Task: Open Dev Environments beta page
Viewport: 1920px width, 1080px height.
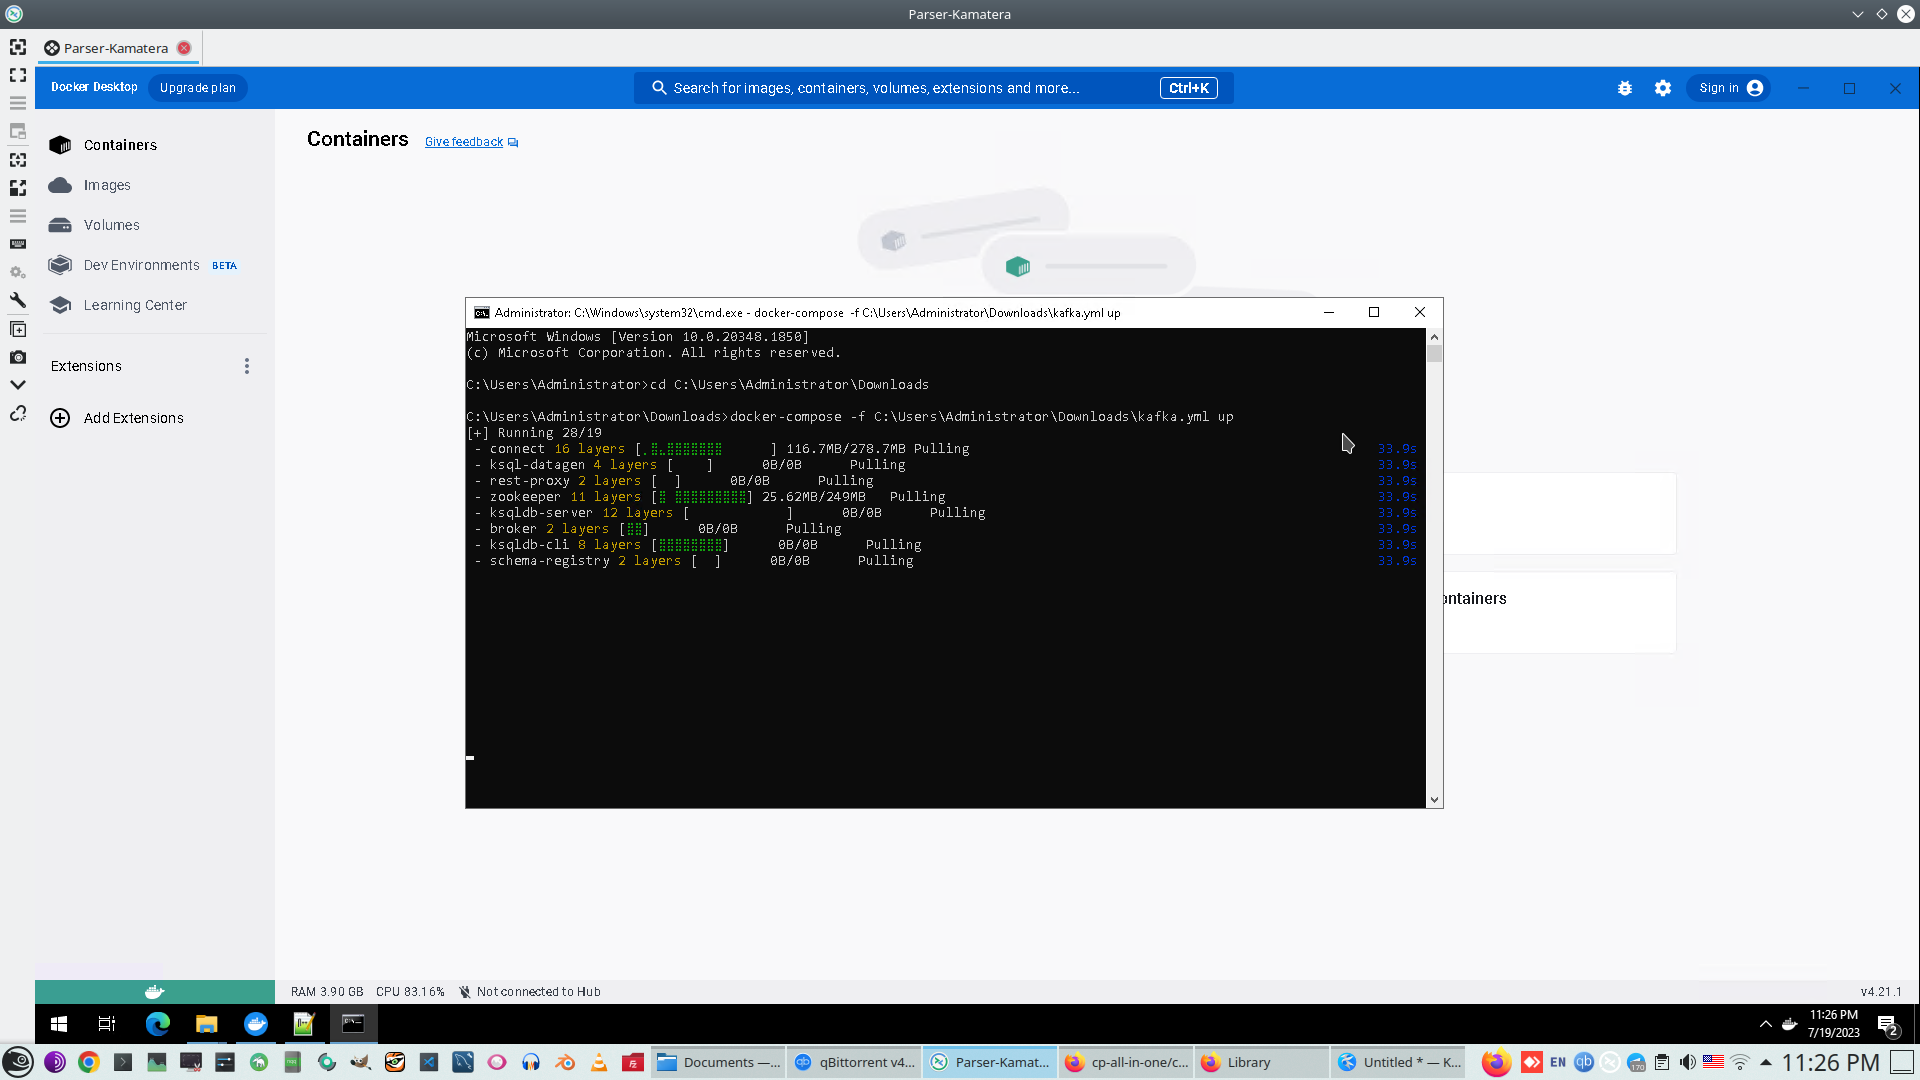Action: 142,265
